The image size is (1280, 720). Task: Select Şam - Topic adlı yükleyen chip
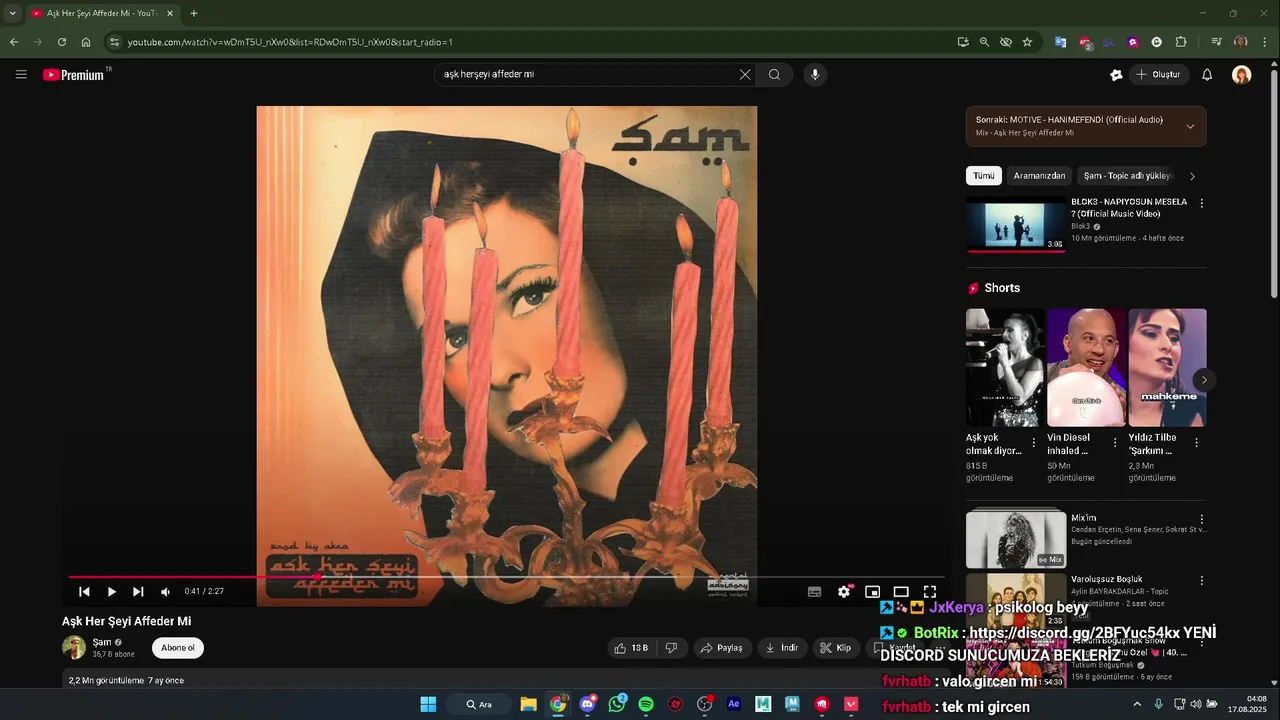(1128, 175)
